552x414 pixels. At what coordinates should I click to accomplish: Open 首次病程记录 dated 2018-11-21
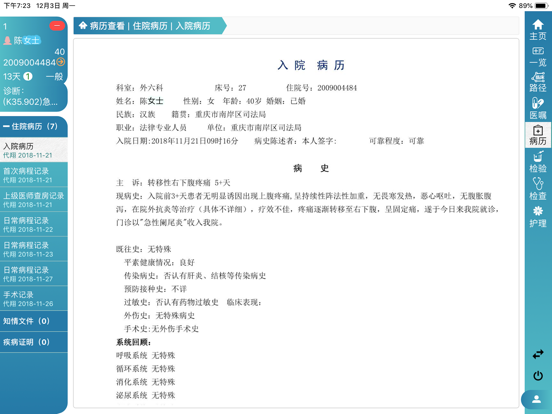[34, 175]
